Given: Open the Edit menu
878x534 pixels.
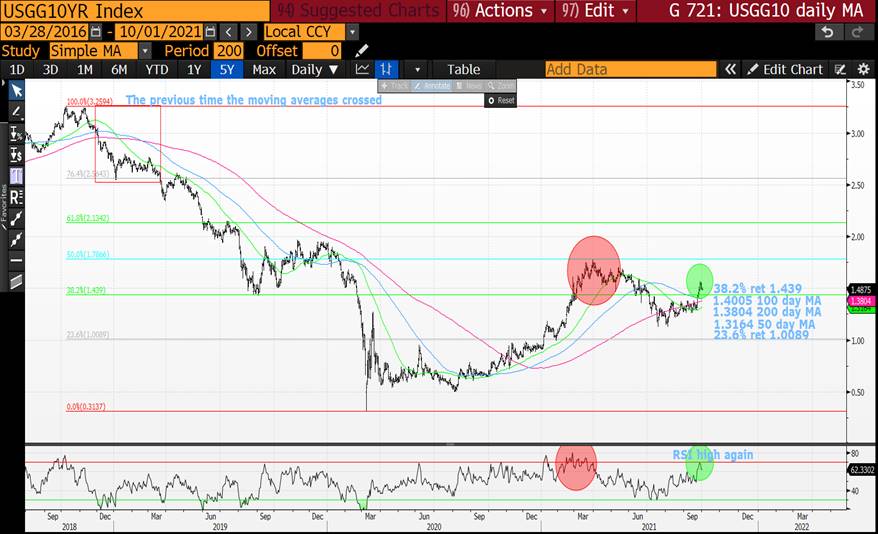Looking at the screenshot, I should coord(607,11).
